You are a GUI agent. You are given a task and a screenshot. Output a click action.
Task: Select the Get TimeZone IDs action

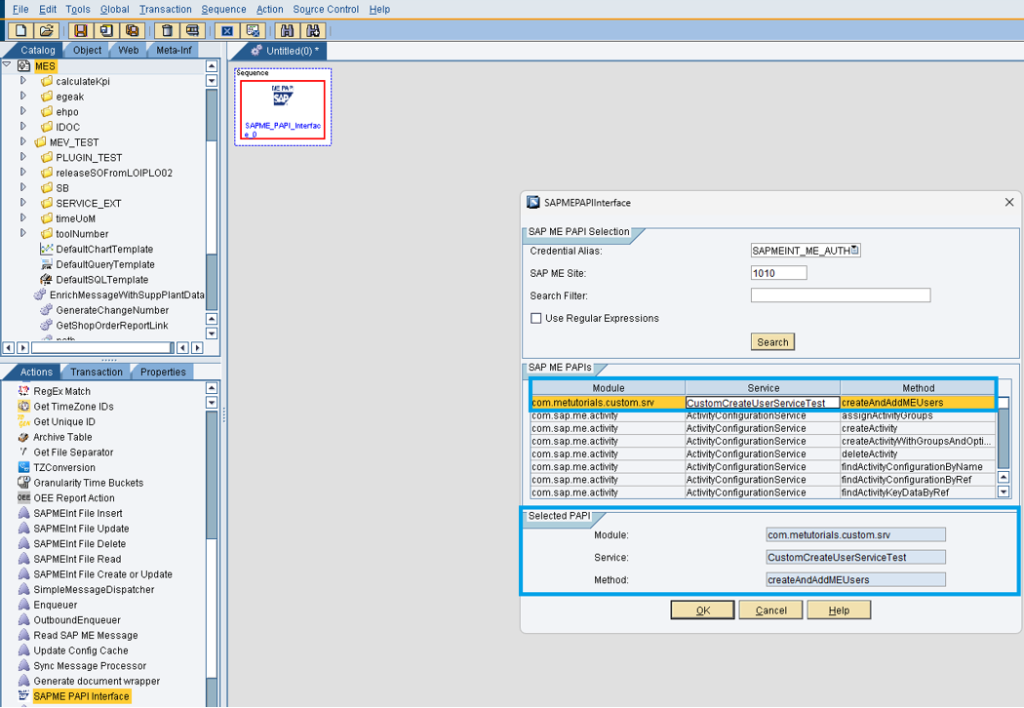click(x=73, y=407)
